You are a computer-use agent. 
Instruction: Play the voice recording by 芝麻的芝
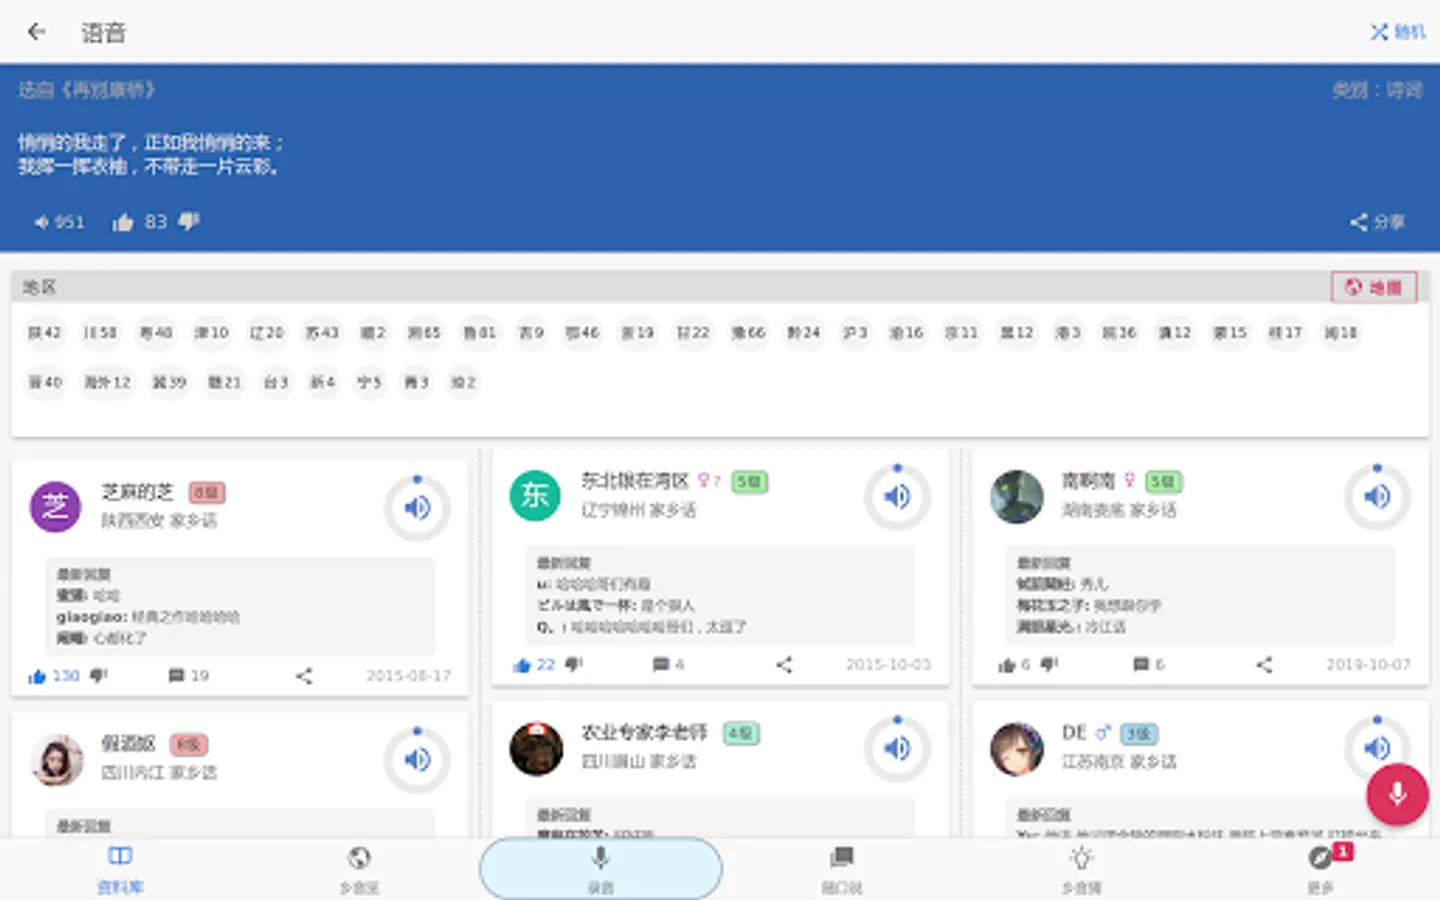tap(417, 508)
